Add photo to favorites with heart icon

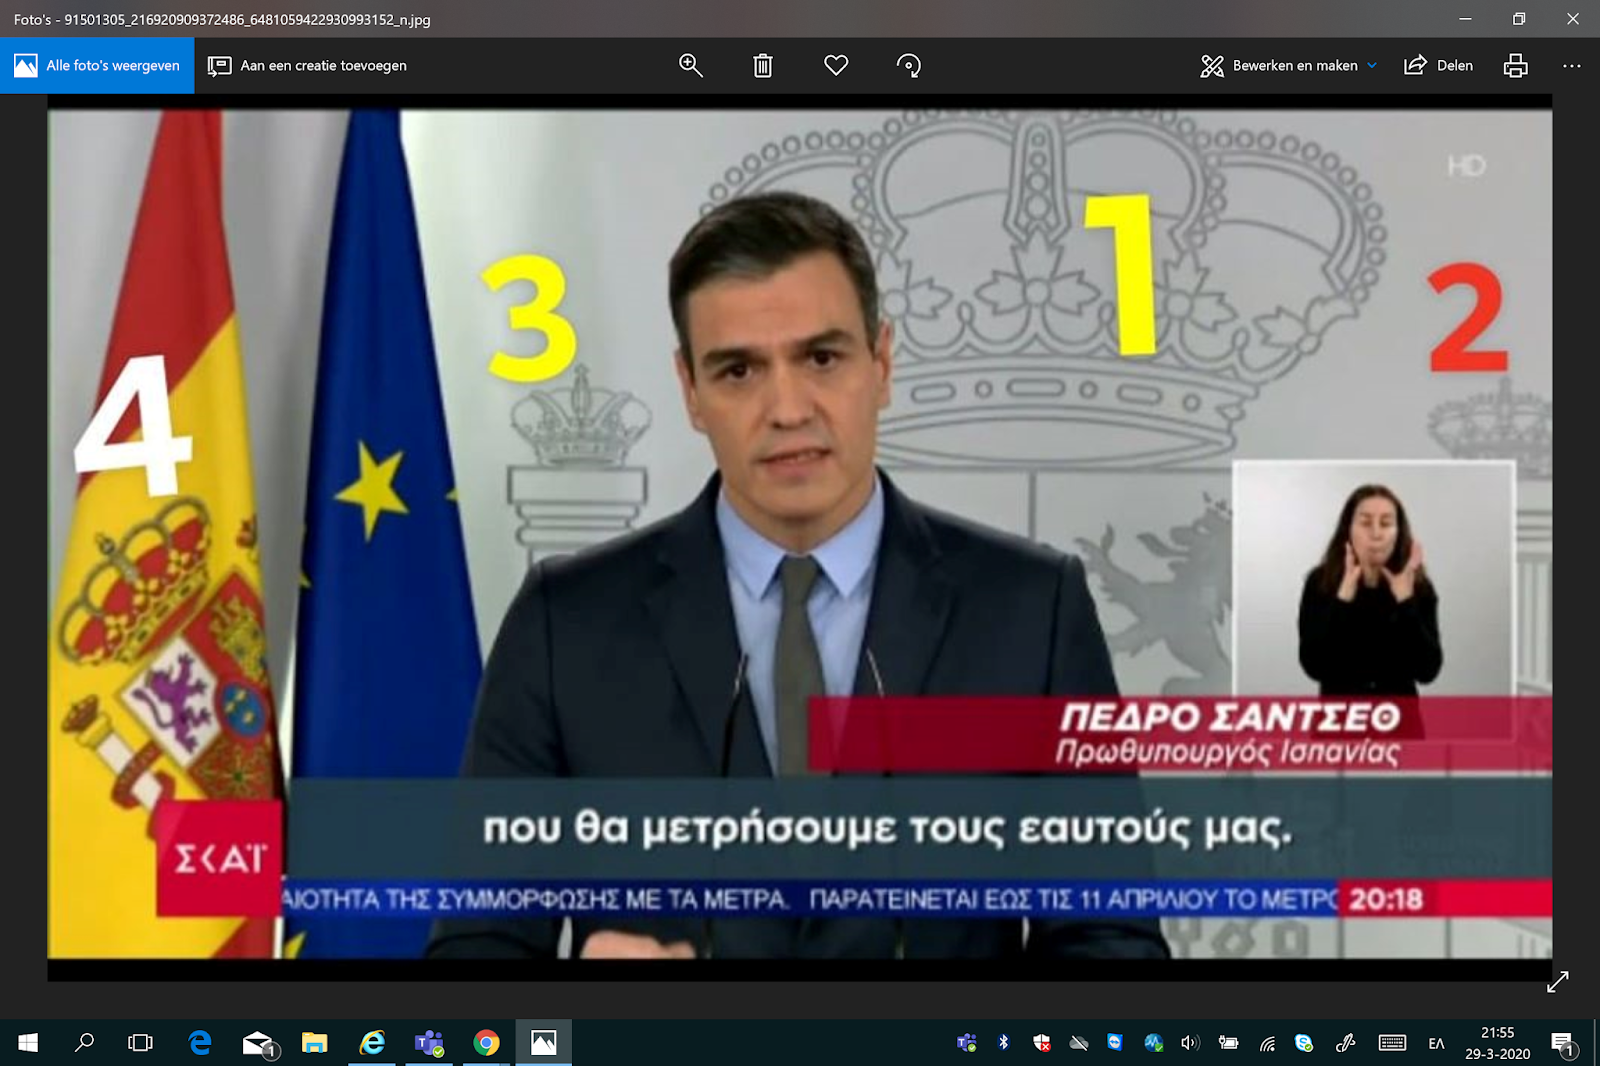coord(836,66)
